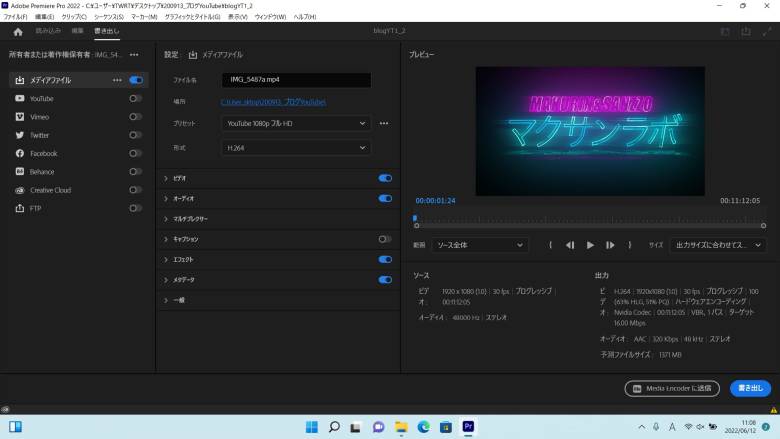
Task: Disable Media File export toggle
Action: [136, 80]
